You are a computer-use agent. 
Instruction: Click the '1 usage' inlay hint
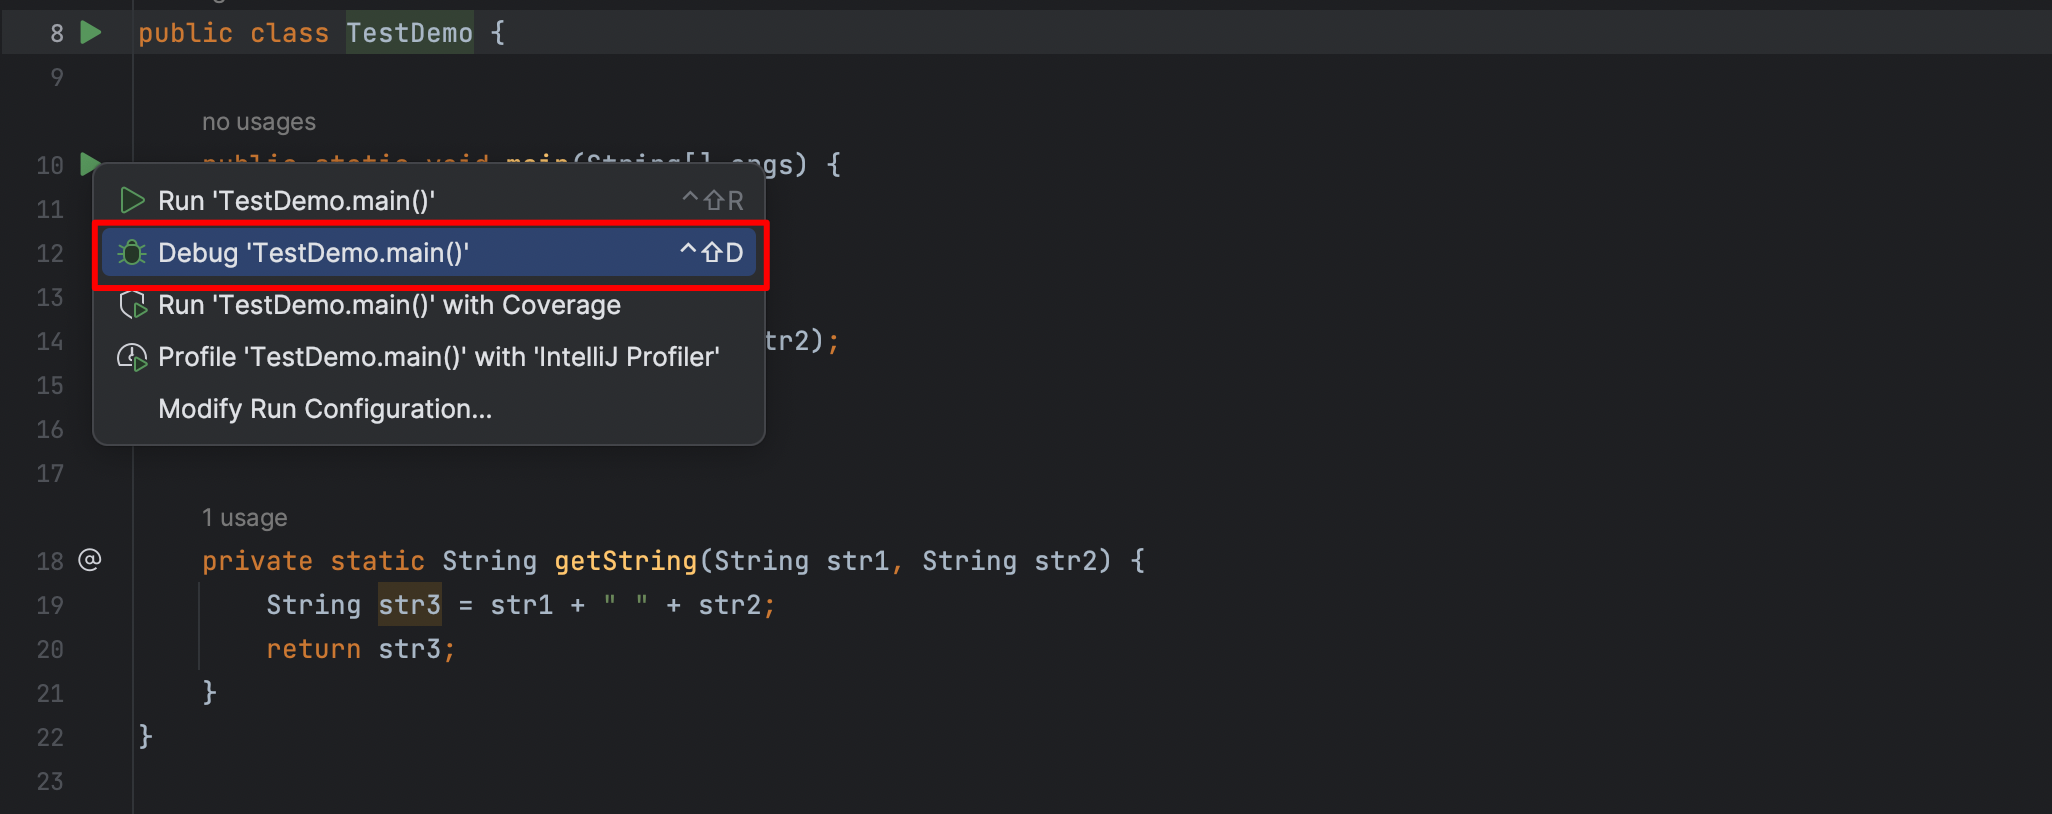tap(244, 518)
